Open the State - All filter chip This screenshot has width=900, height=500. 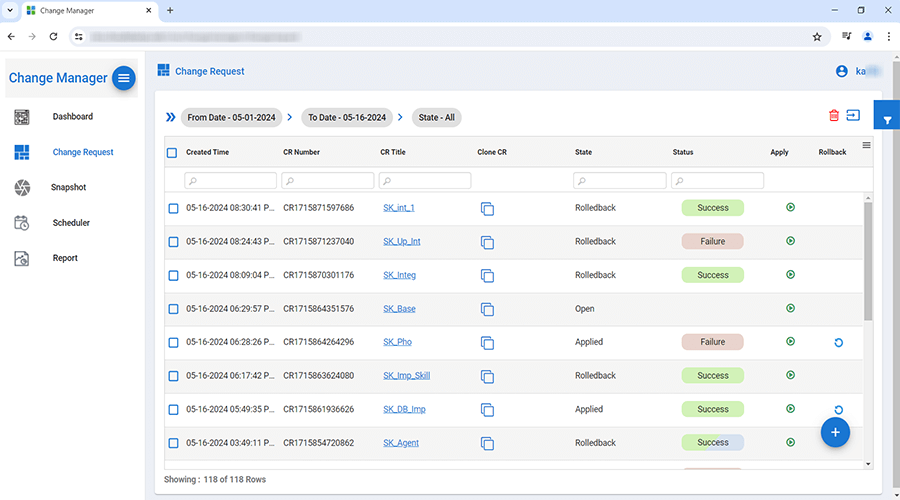click(x=436, y=117)
